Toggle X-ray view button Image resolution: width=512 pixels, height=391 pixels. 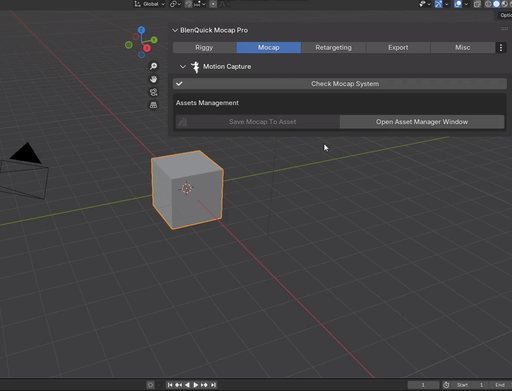tap(477, 4)
